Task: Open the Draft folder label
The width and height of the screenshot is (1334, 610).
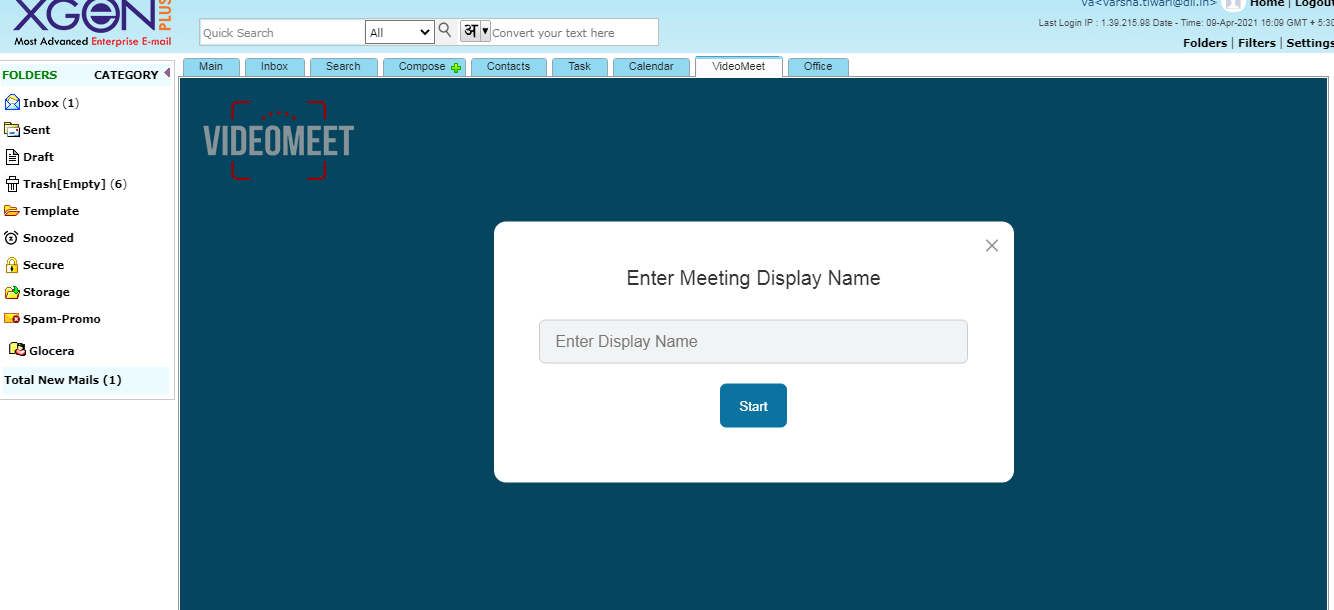Action: [39, 157]
